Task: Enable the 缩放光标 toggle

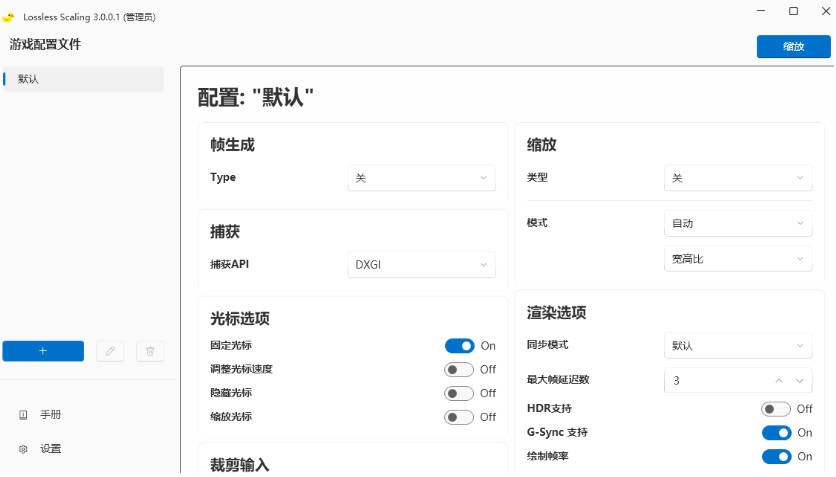Action: (459, 417)
